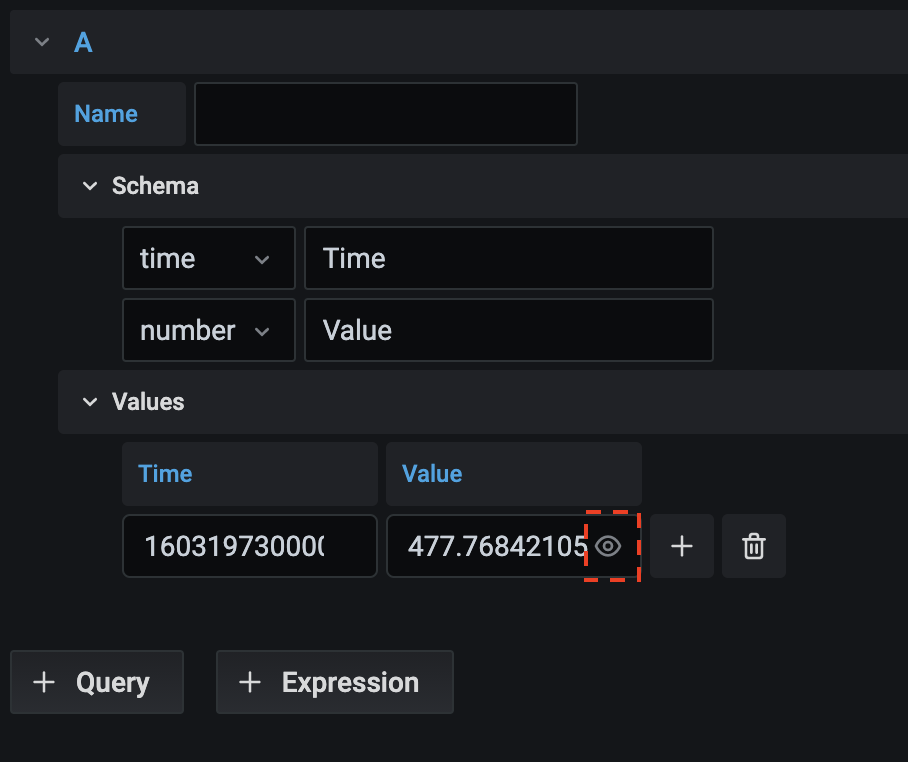The image size is (908, 762).
Task: Click the Name label beside the input
Action: tap(105, 113)
